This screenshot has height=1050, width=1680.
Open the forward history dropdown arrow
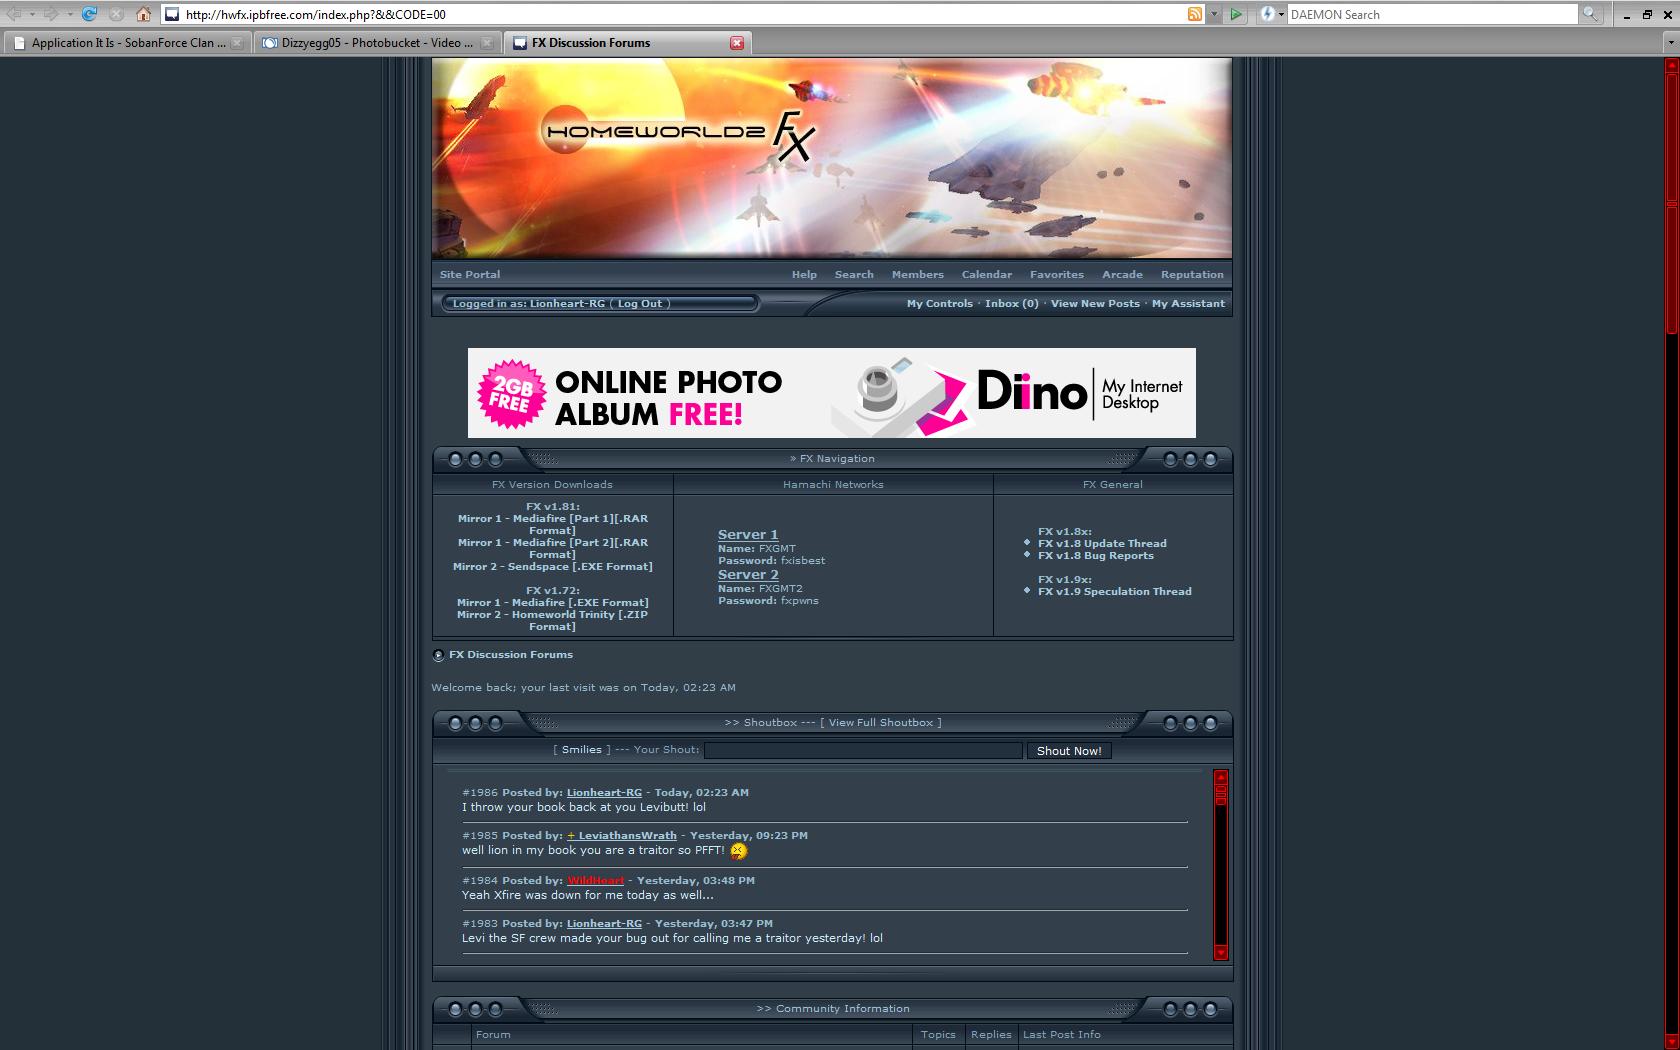[69, 14]
